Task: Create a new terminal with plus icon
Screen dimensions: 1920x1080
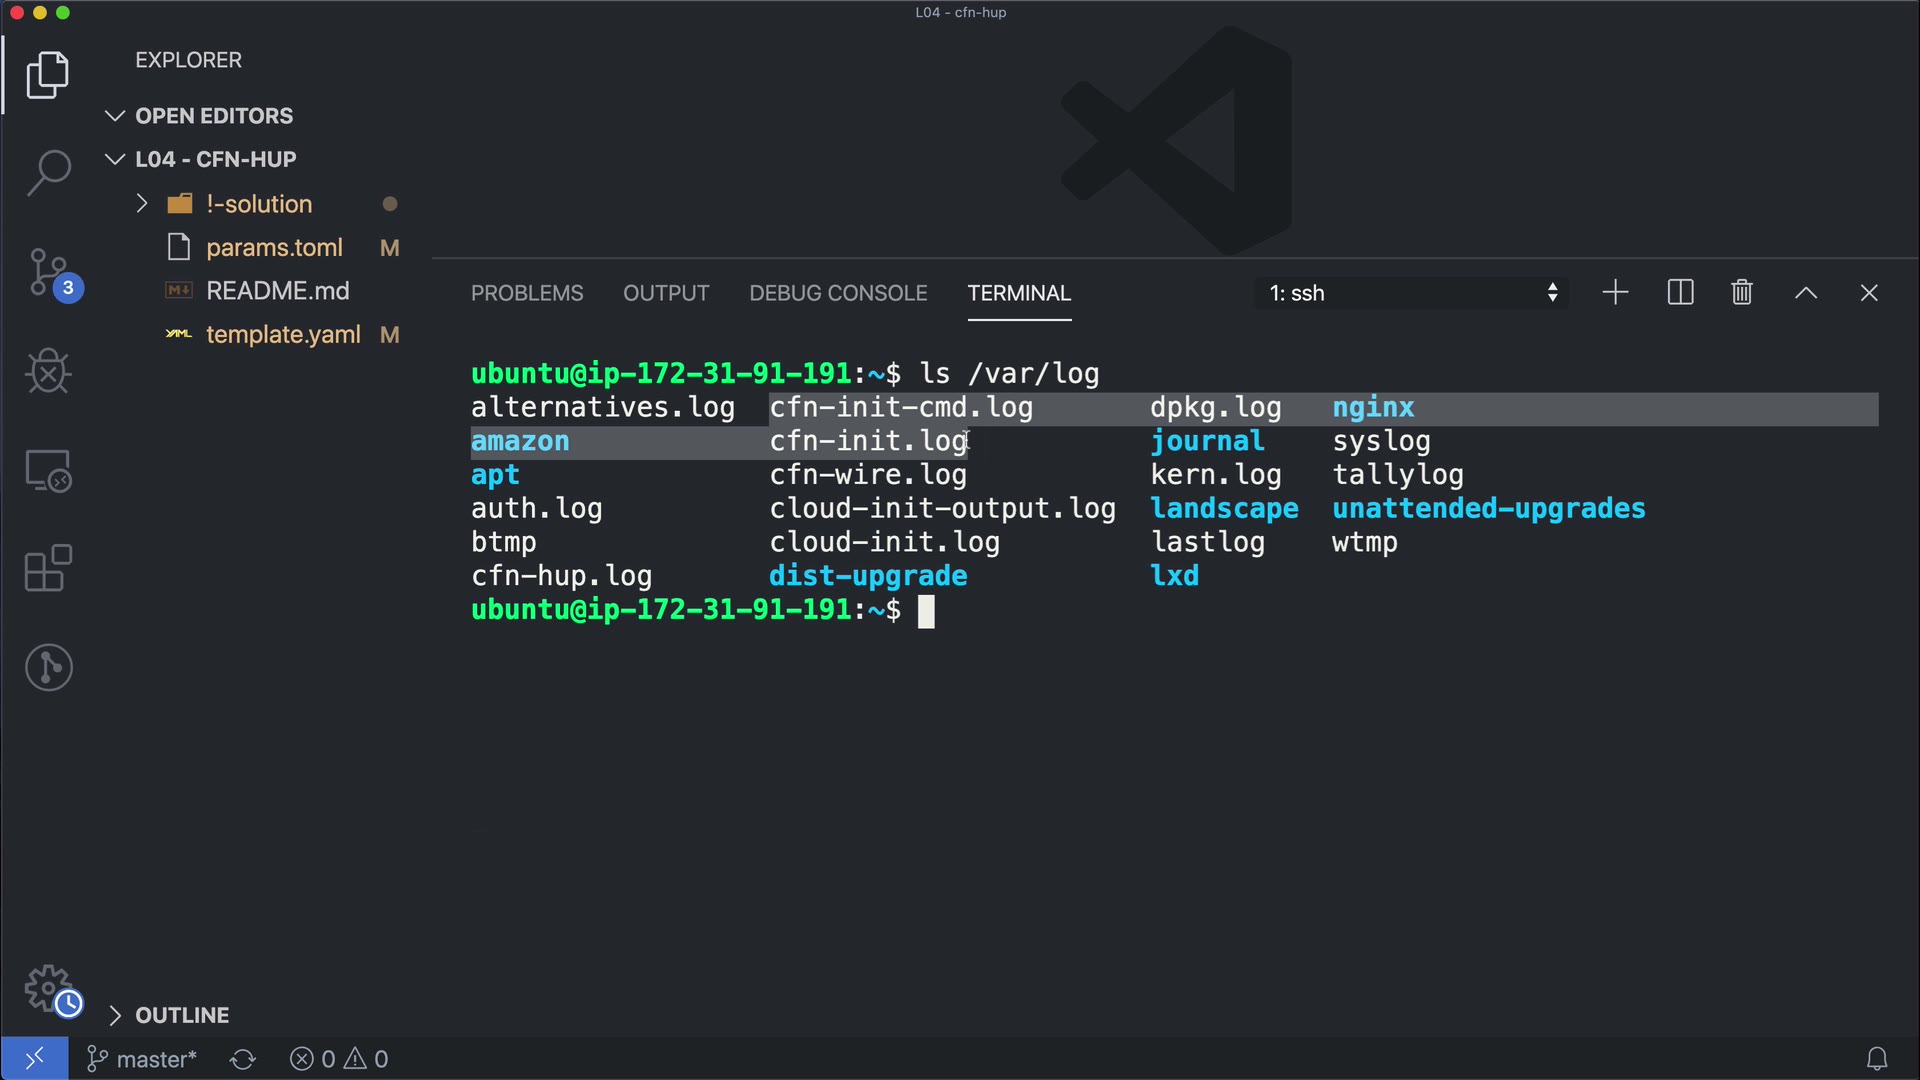Action: pos(1615,293)
